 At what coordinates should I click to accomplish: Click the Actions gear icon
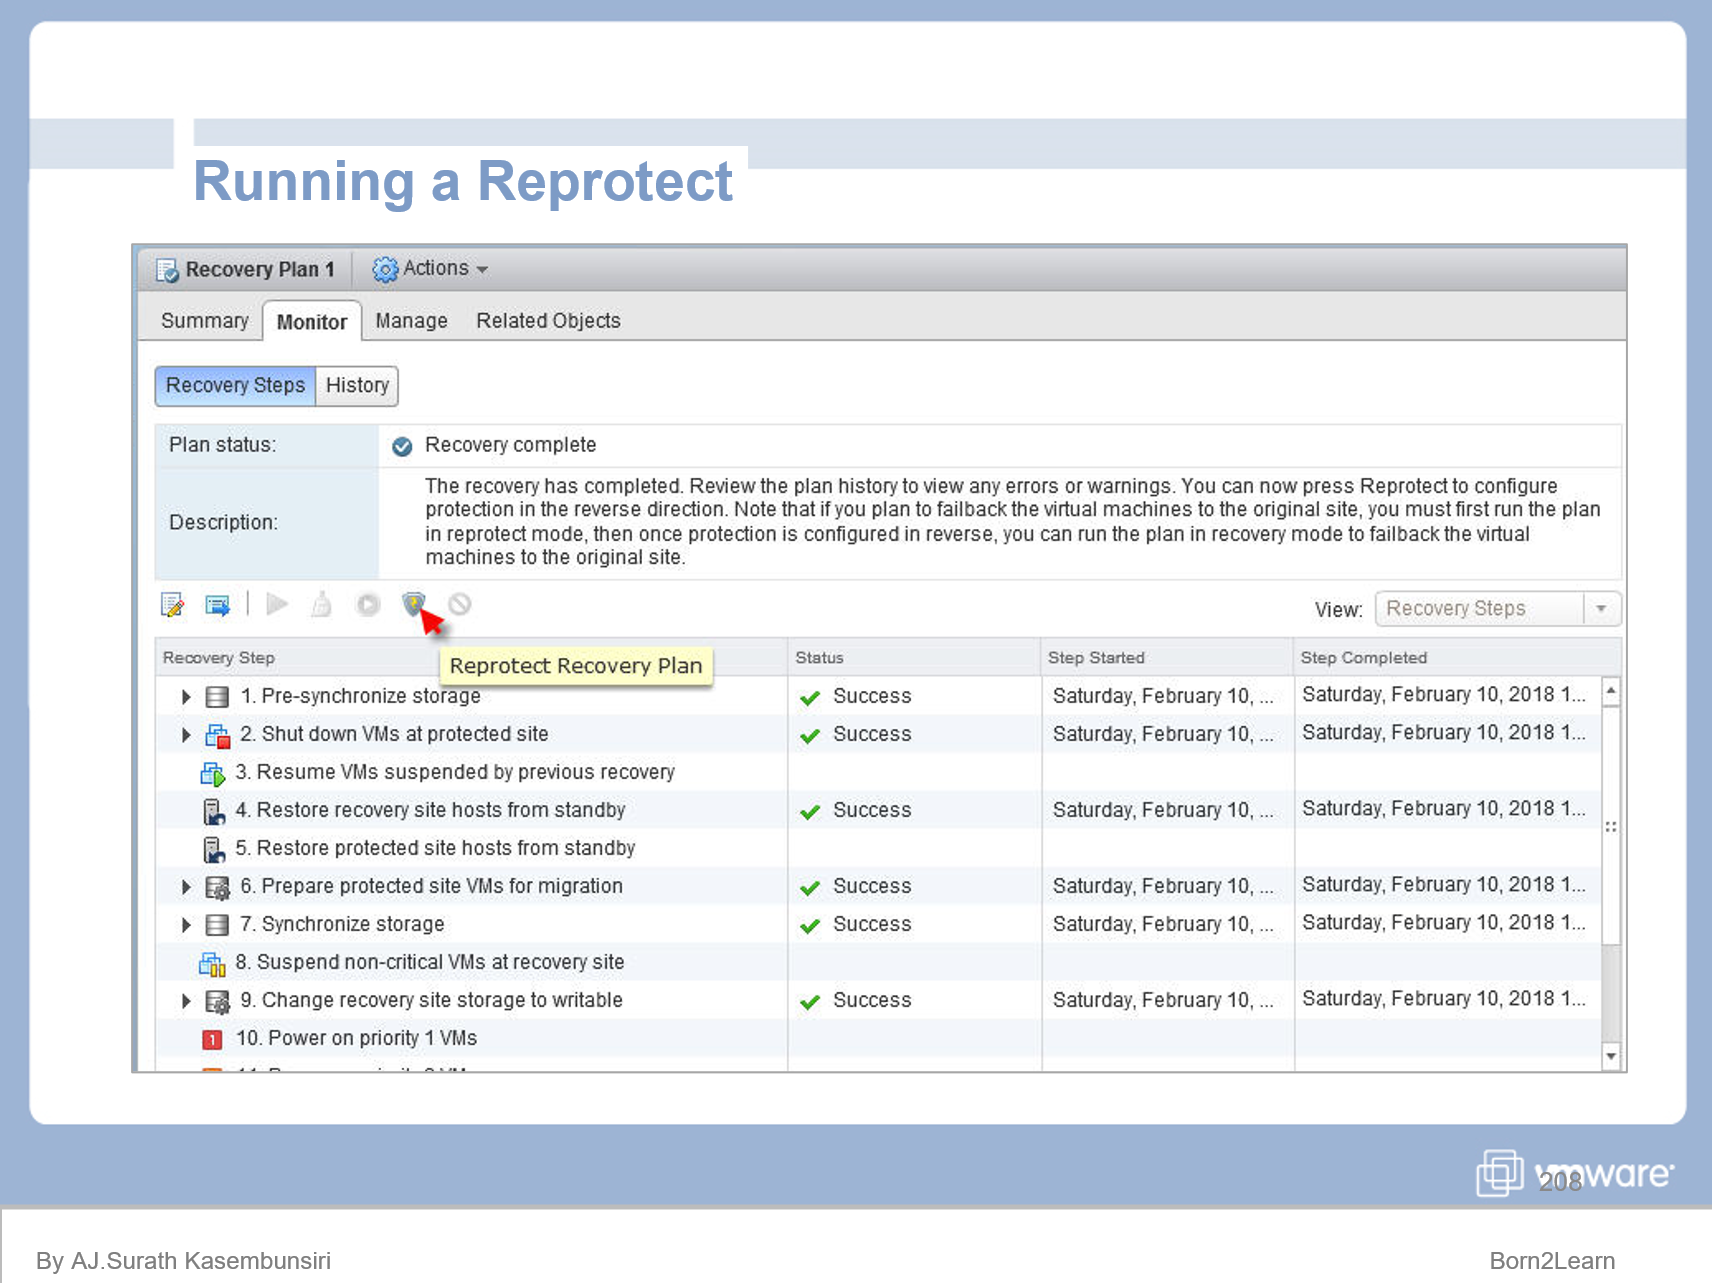pos(384,268)
